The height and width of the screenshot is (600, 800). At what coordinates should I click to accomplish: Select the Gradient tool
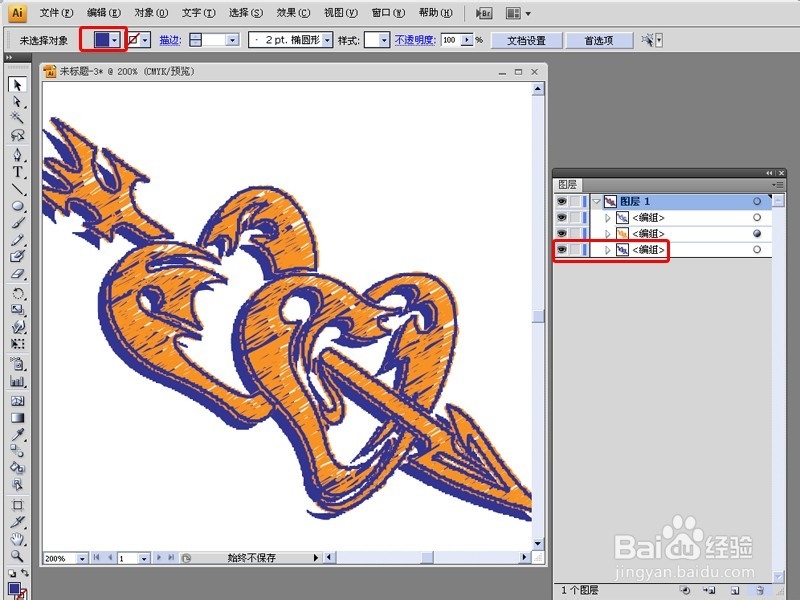[17, 418]
